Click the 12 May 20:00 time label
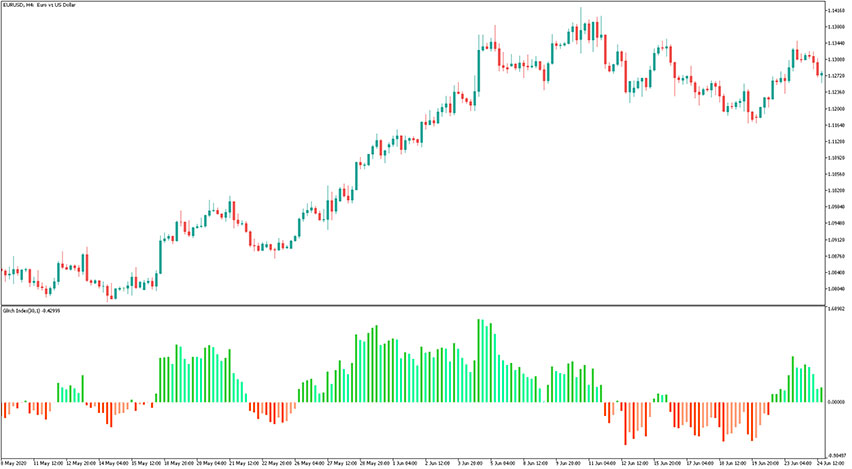852x469 pixels. (x=82, y=464)
